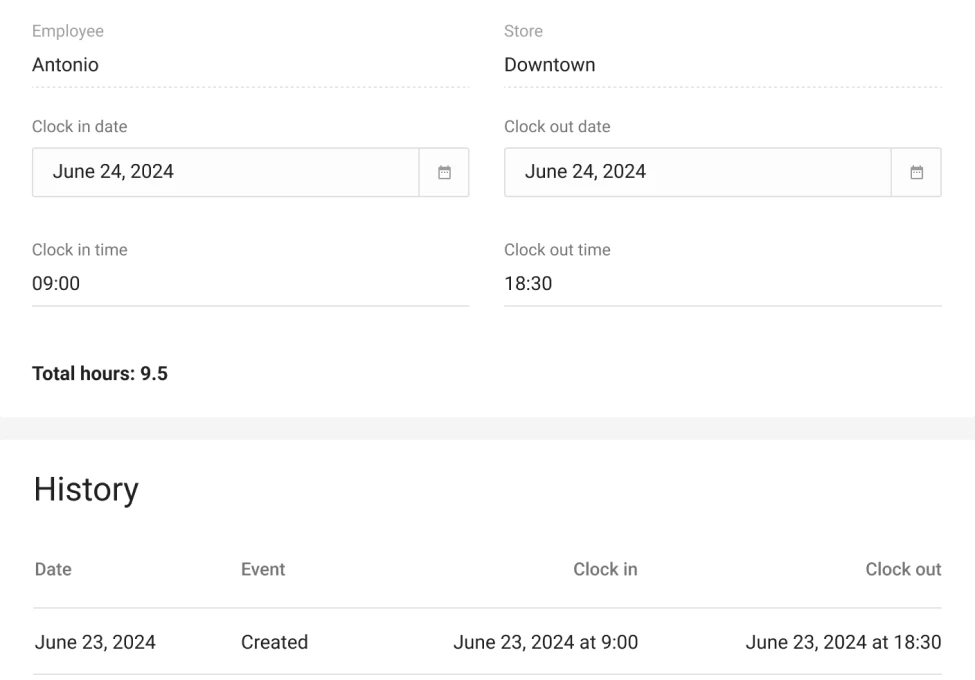Select the June 23, 2024 date cell
This screenshot has width=975, height=680.
coord(95,642)
